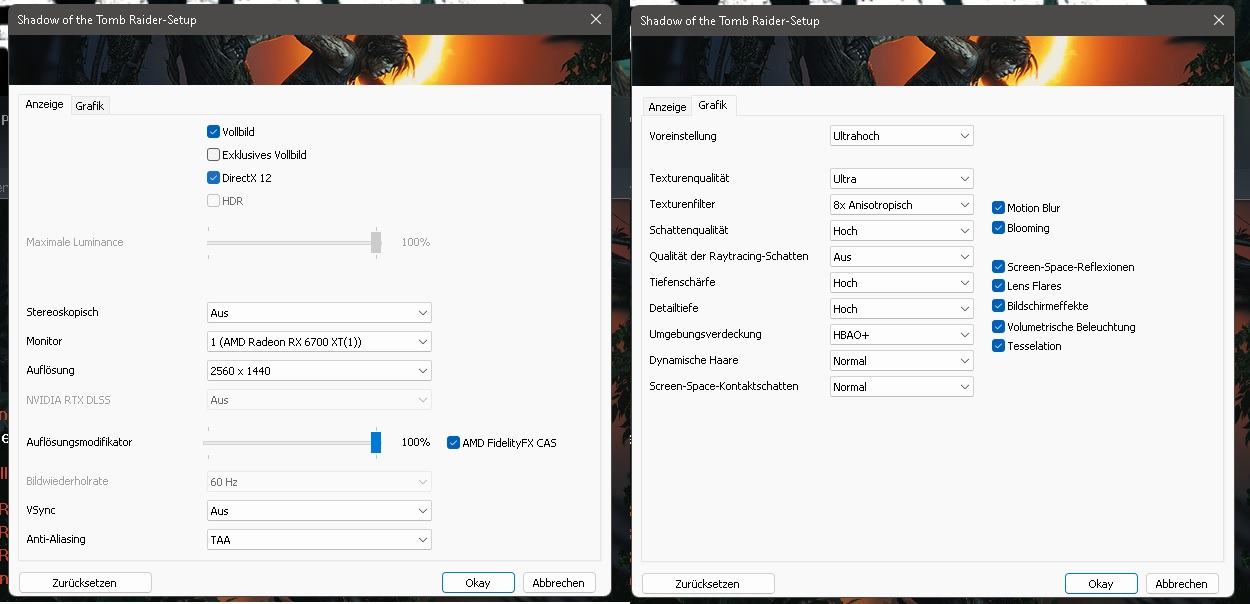Switch to Grafik tab in left window

coord(90,106)
